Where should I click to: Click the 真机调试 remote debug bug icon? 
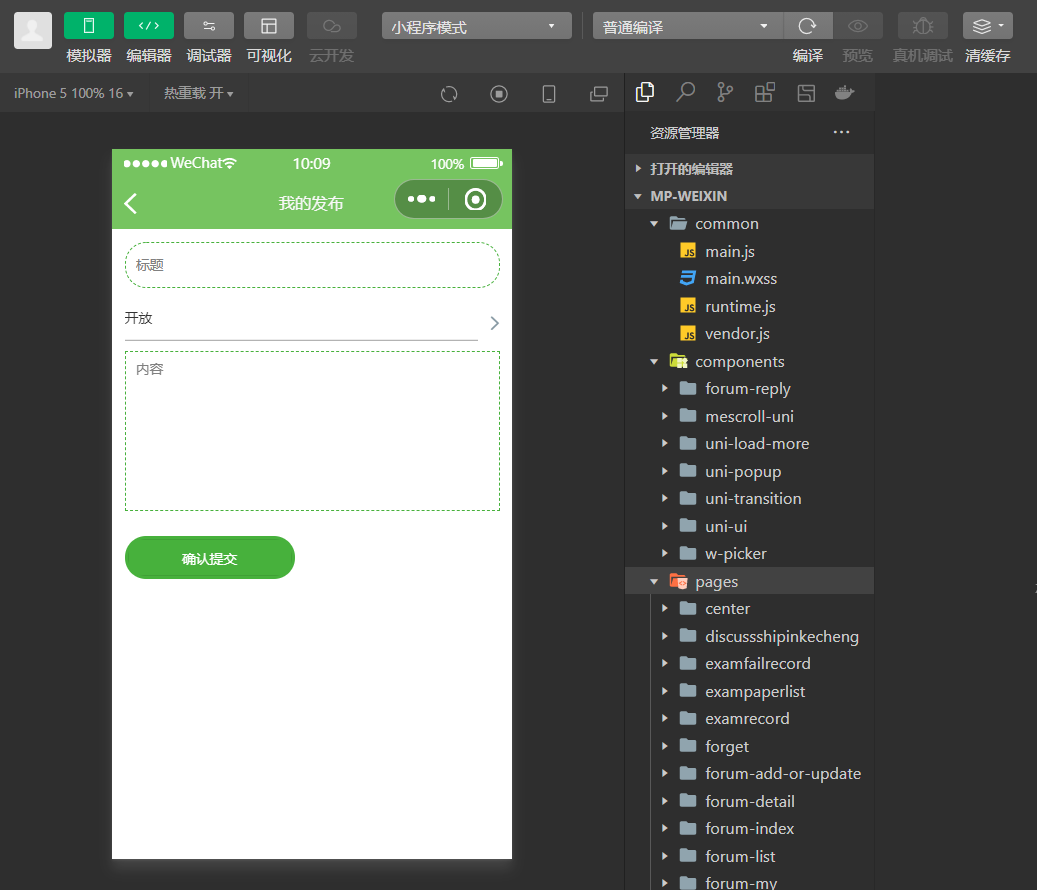923,26
